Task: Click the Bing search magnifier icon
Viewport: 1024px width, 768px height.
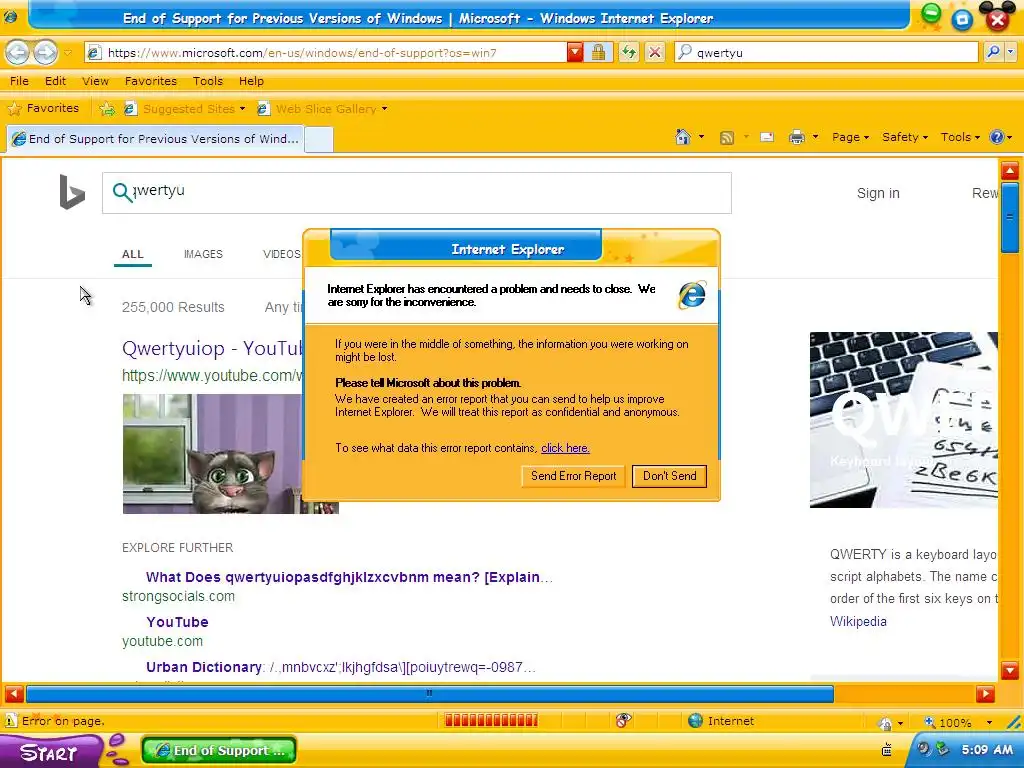Action: [x=121, y=192]
